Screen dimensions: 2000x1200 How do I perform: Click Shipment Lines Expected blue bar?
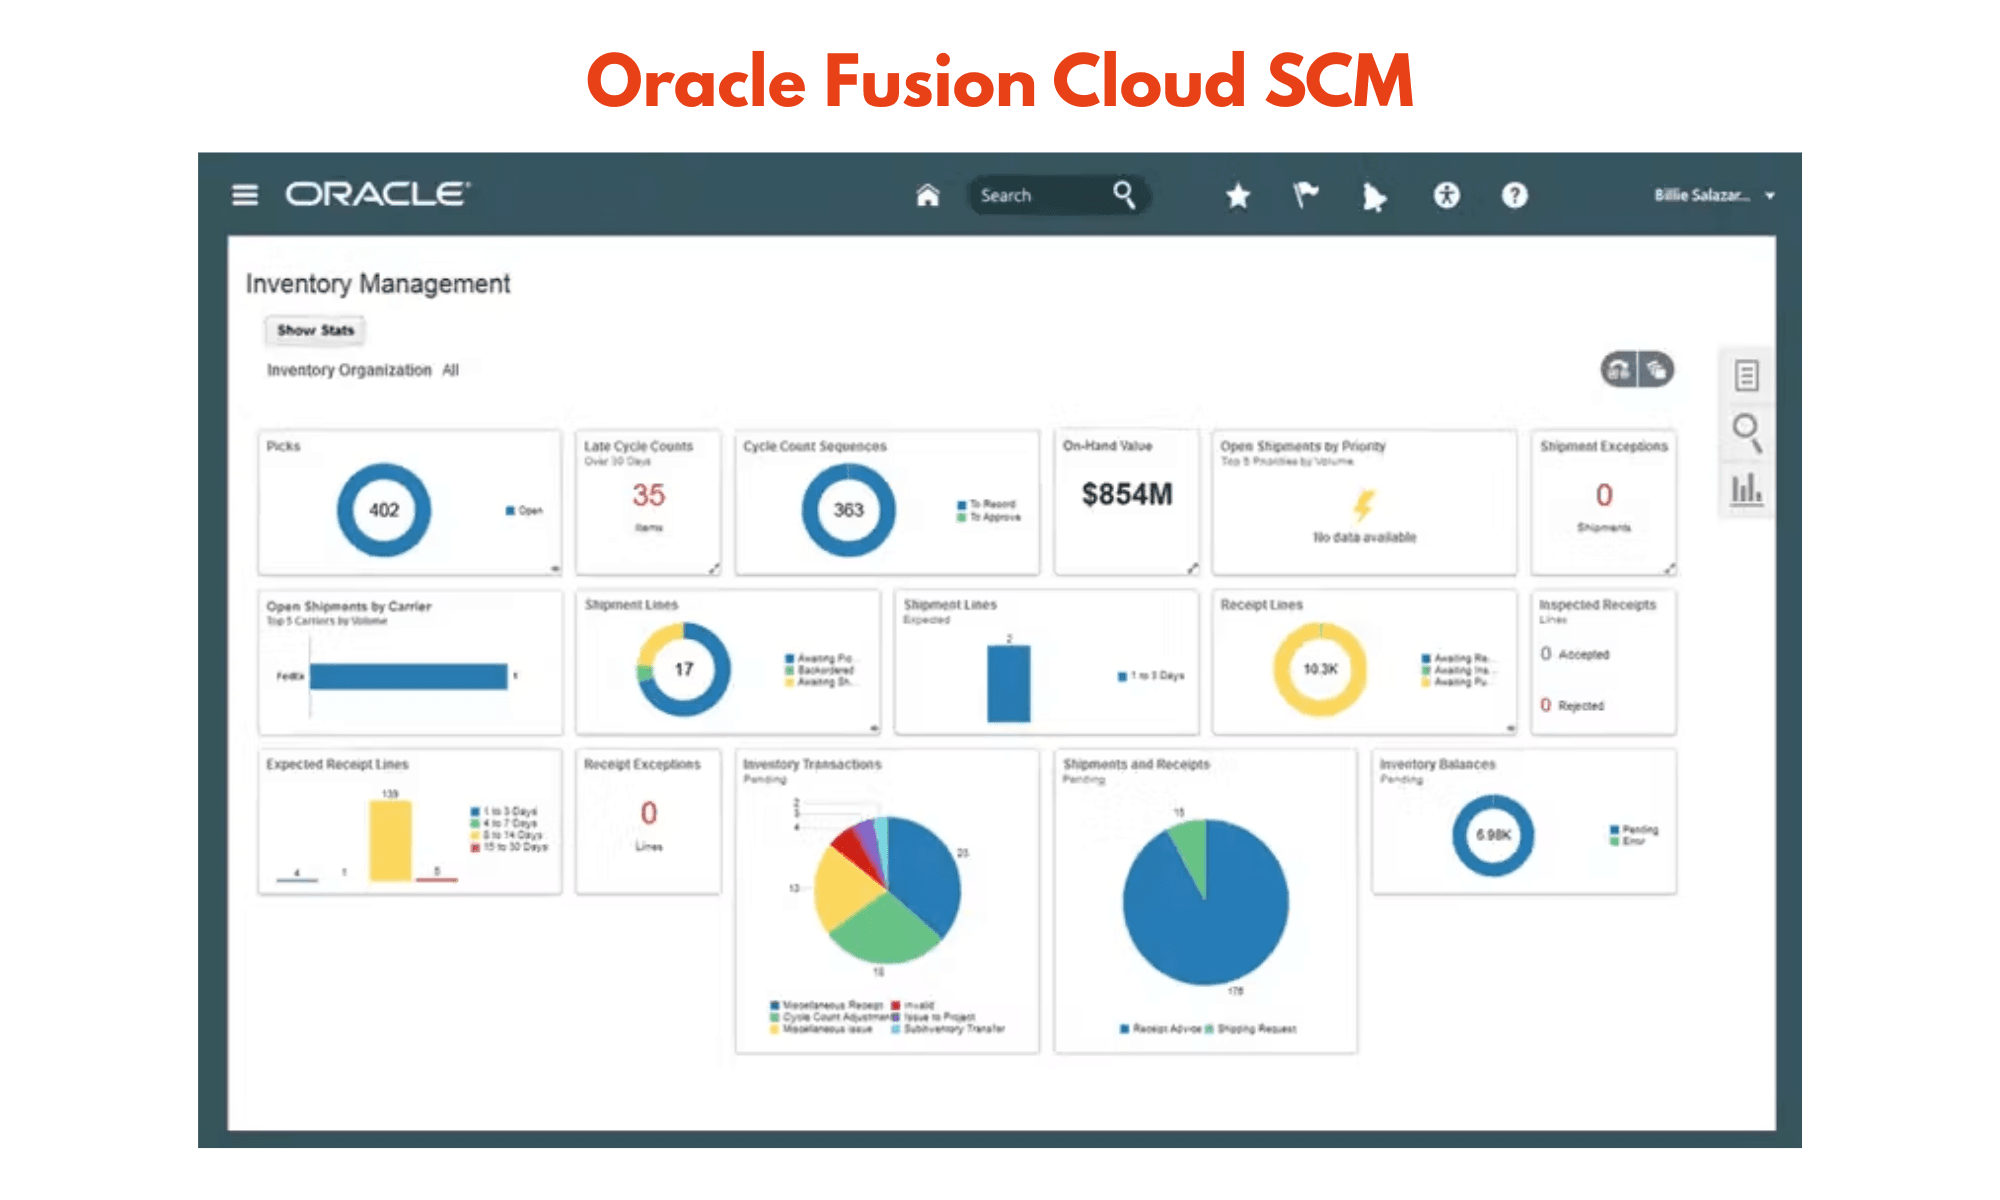1008,684
